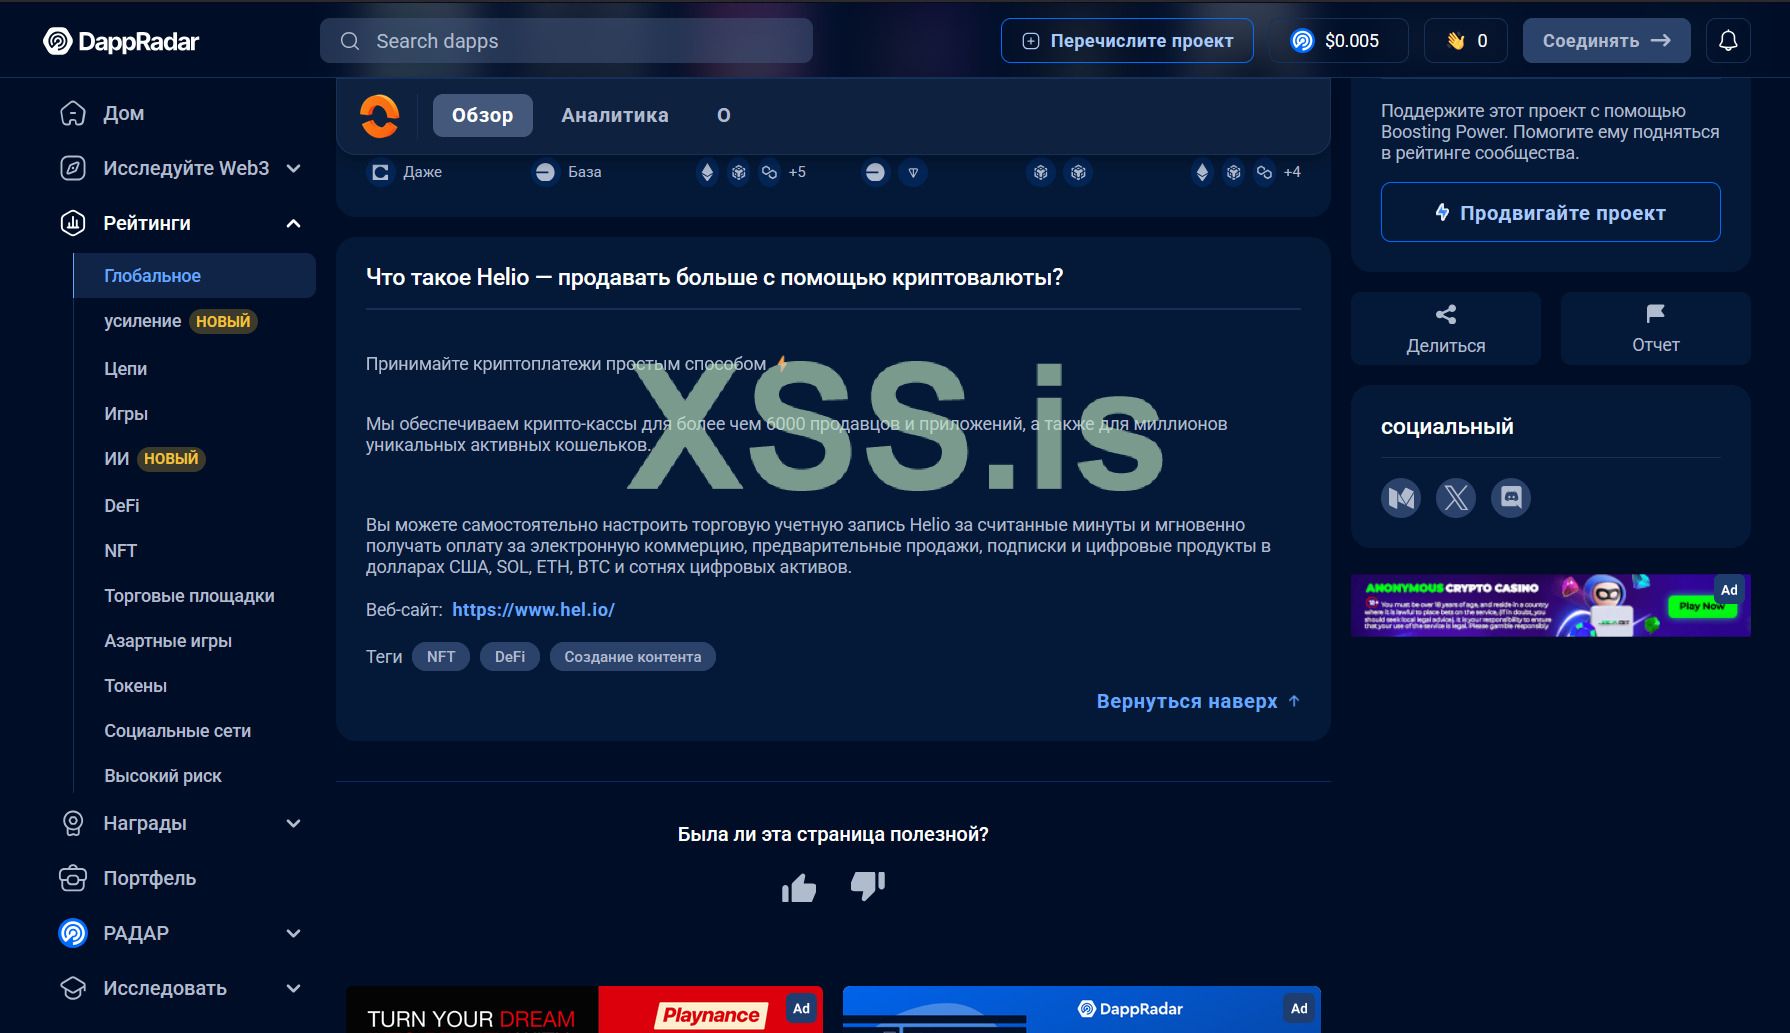Select Глобальное in rankings menu
1790x1033 pixels.
coord(194,275)
